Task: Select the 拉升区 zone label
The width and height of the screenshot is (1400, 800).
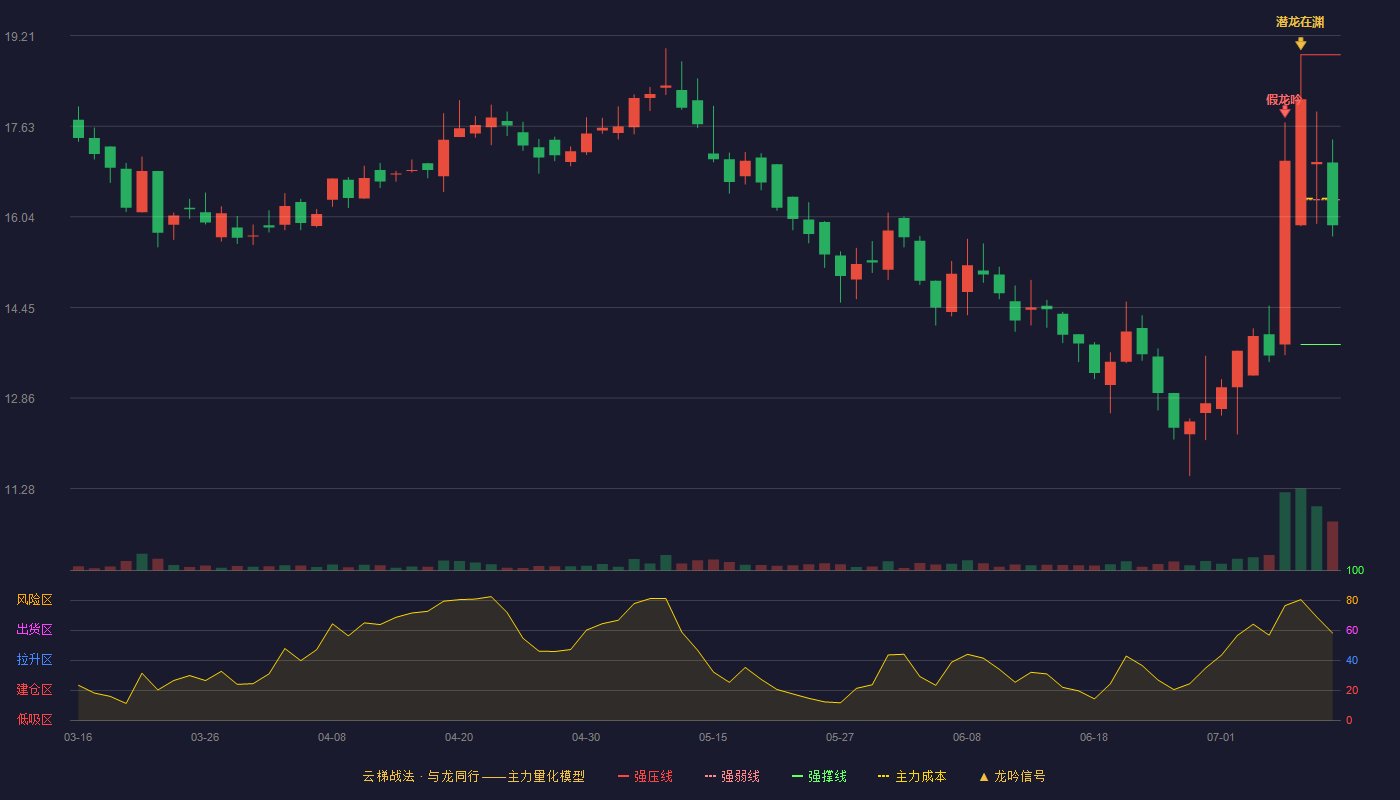Action: (34, 660)
